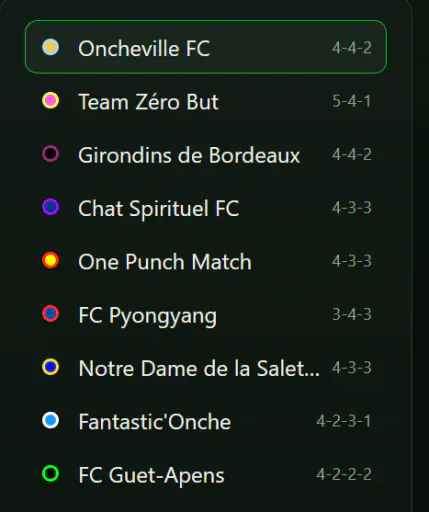Click the 4-2-3-1 formation label

coord(344,421)
